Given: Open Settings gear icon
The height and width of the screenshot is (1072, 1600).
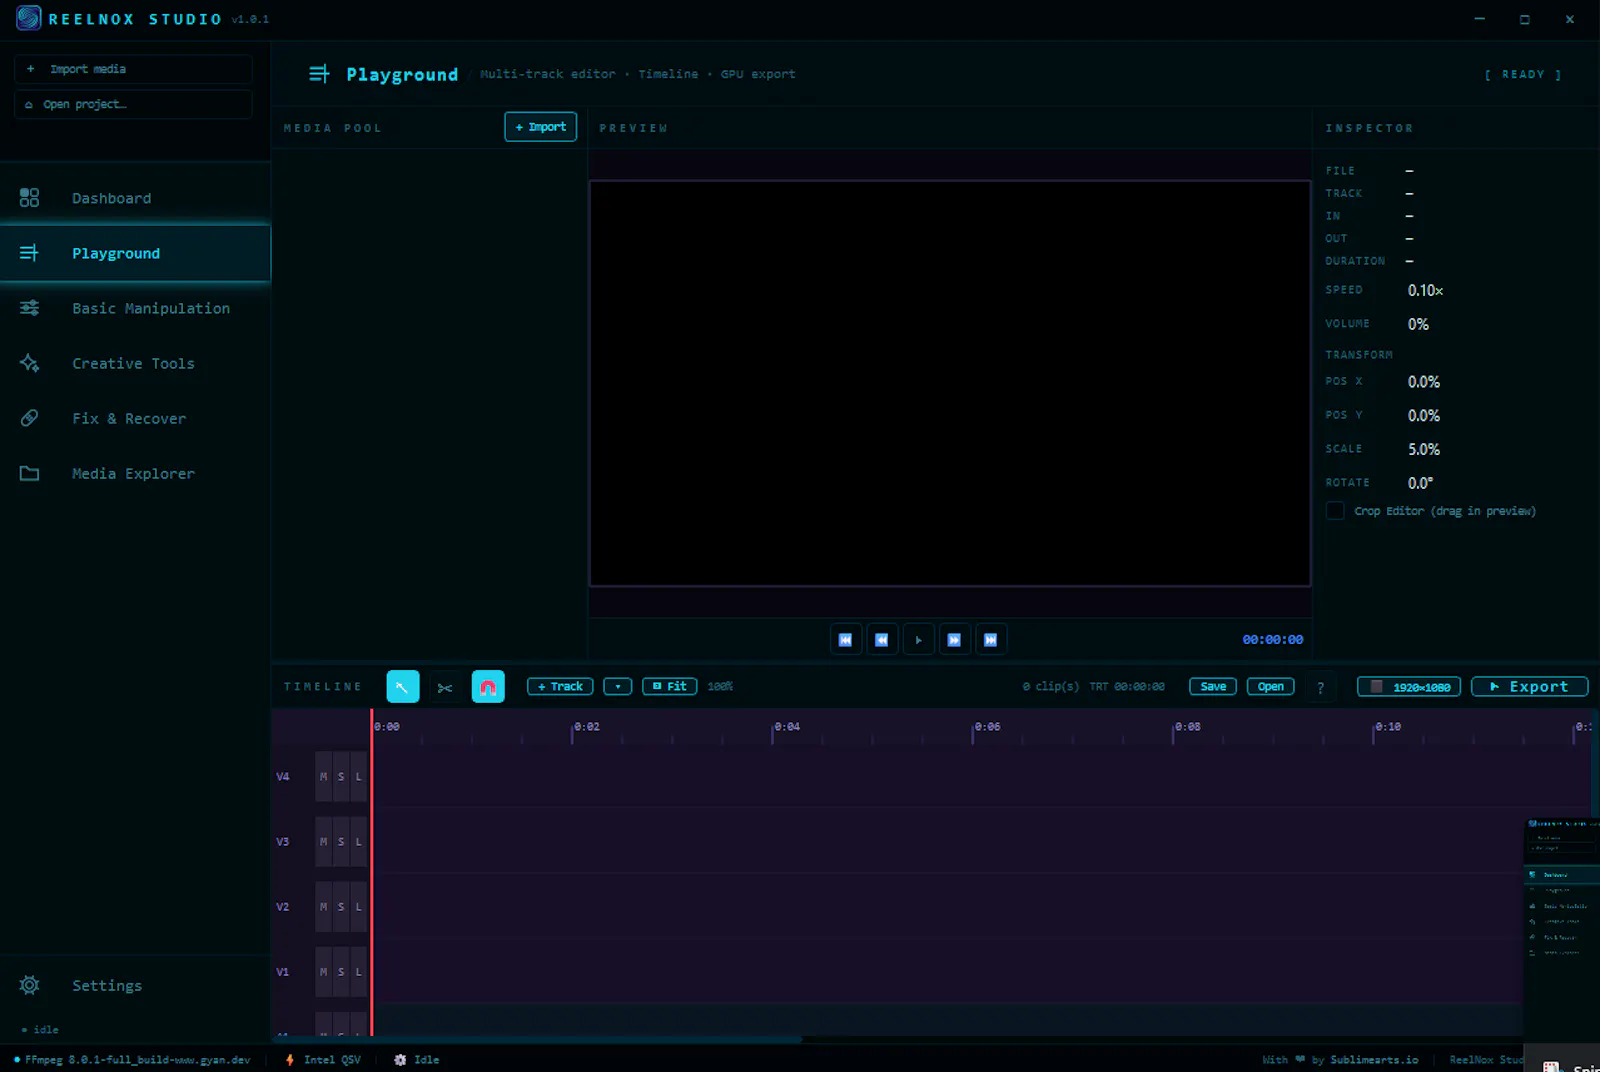Looking at the screenshot, I should tap(30, 985).
